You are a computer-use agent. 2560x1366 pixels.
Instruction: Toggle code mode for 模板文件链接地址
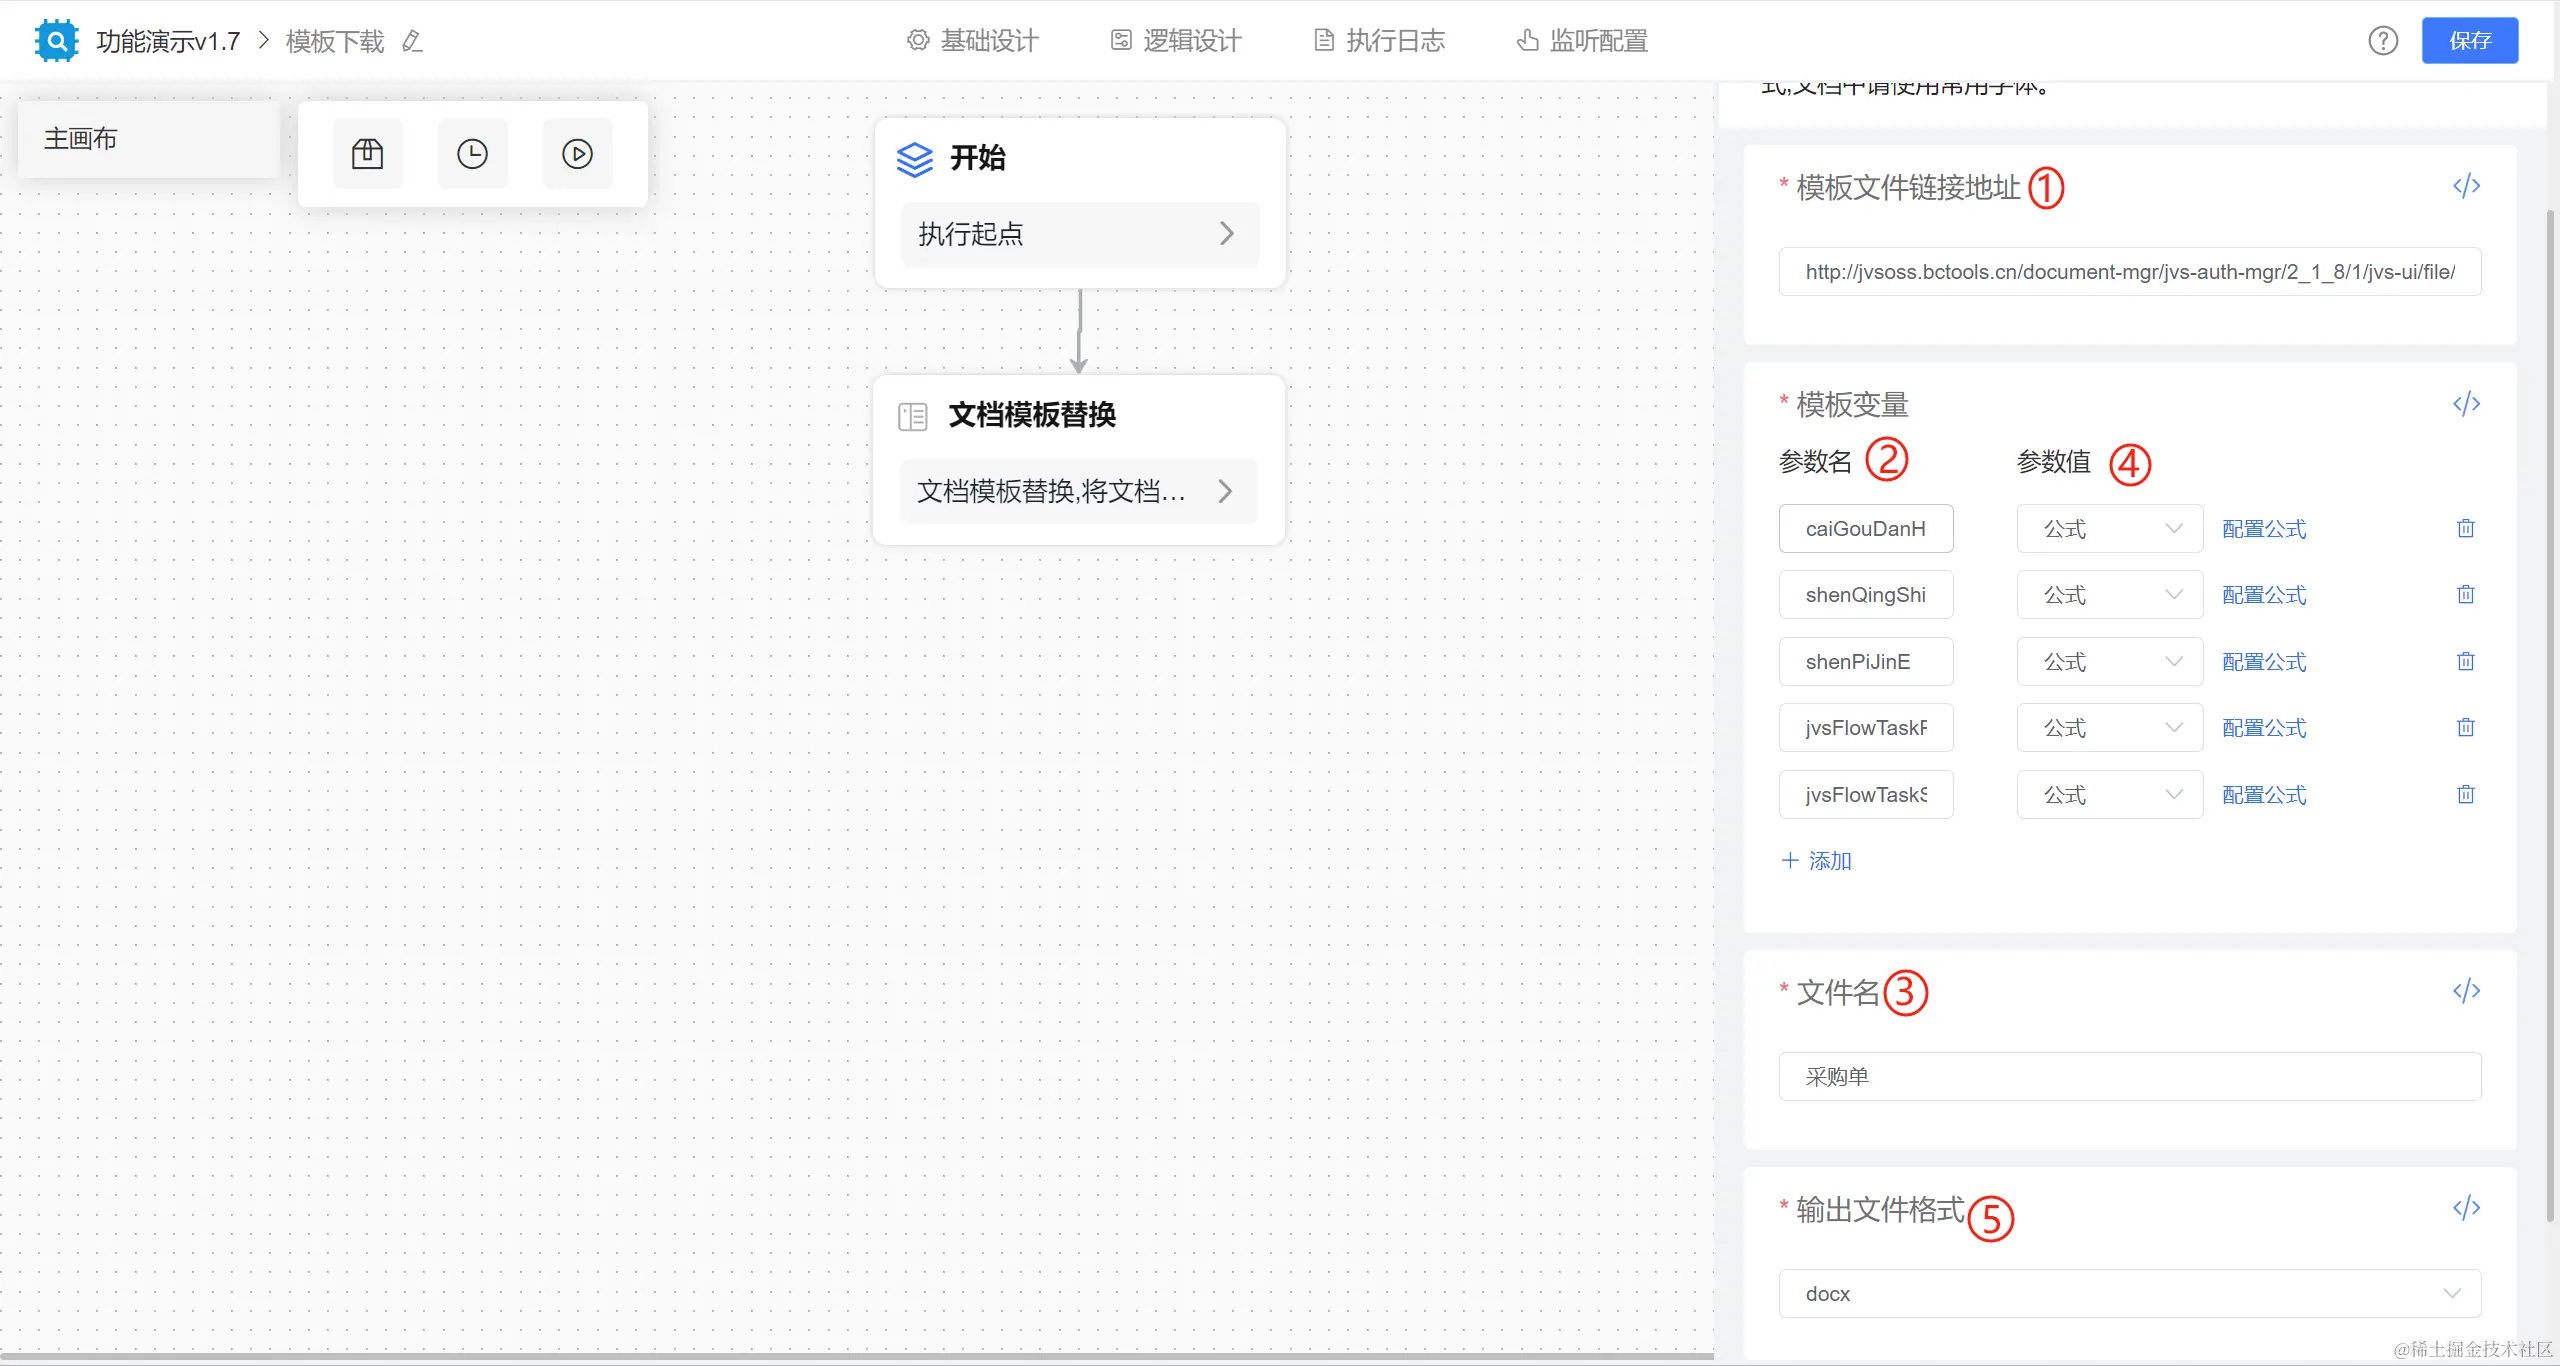(x=2466, y=186)
